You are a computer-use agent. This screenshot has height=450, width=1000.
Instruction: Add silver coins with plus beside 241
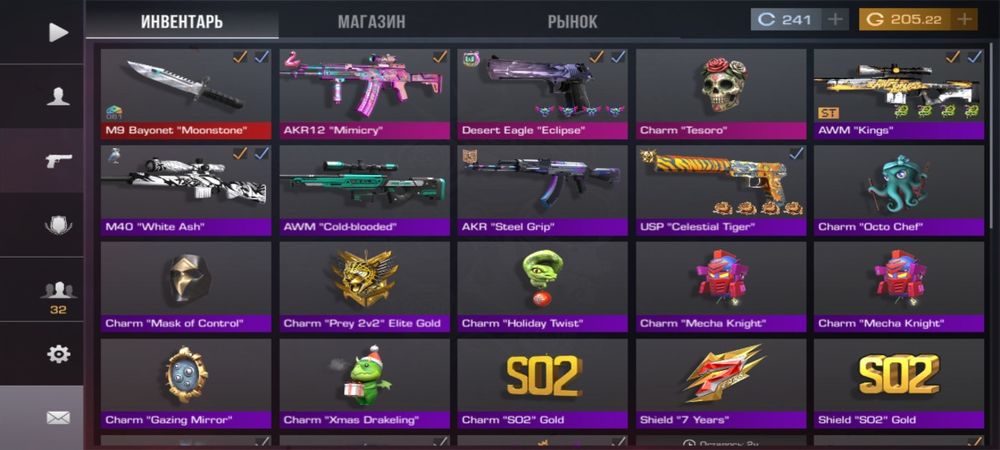click(834, 20)
